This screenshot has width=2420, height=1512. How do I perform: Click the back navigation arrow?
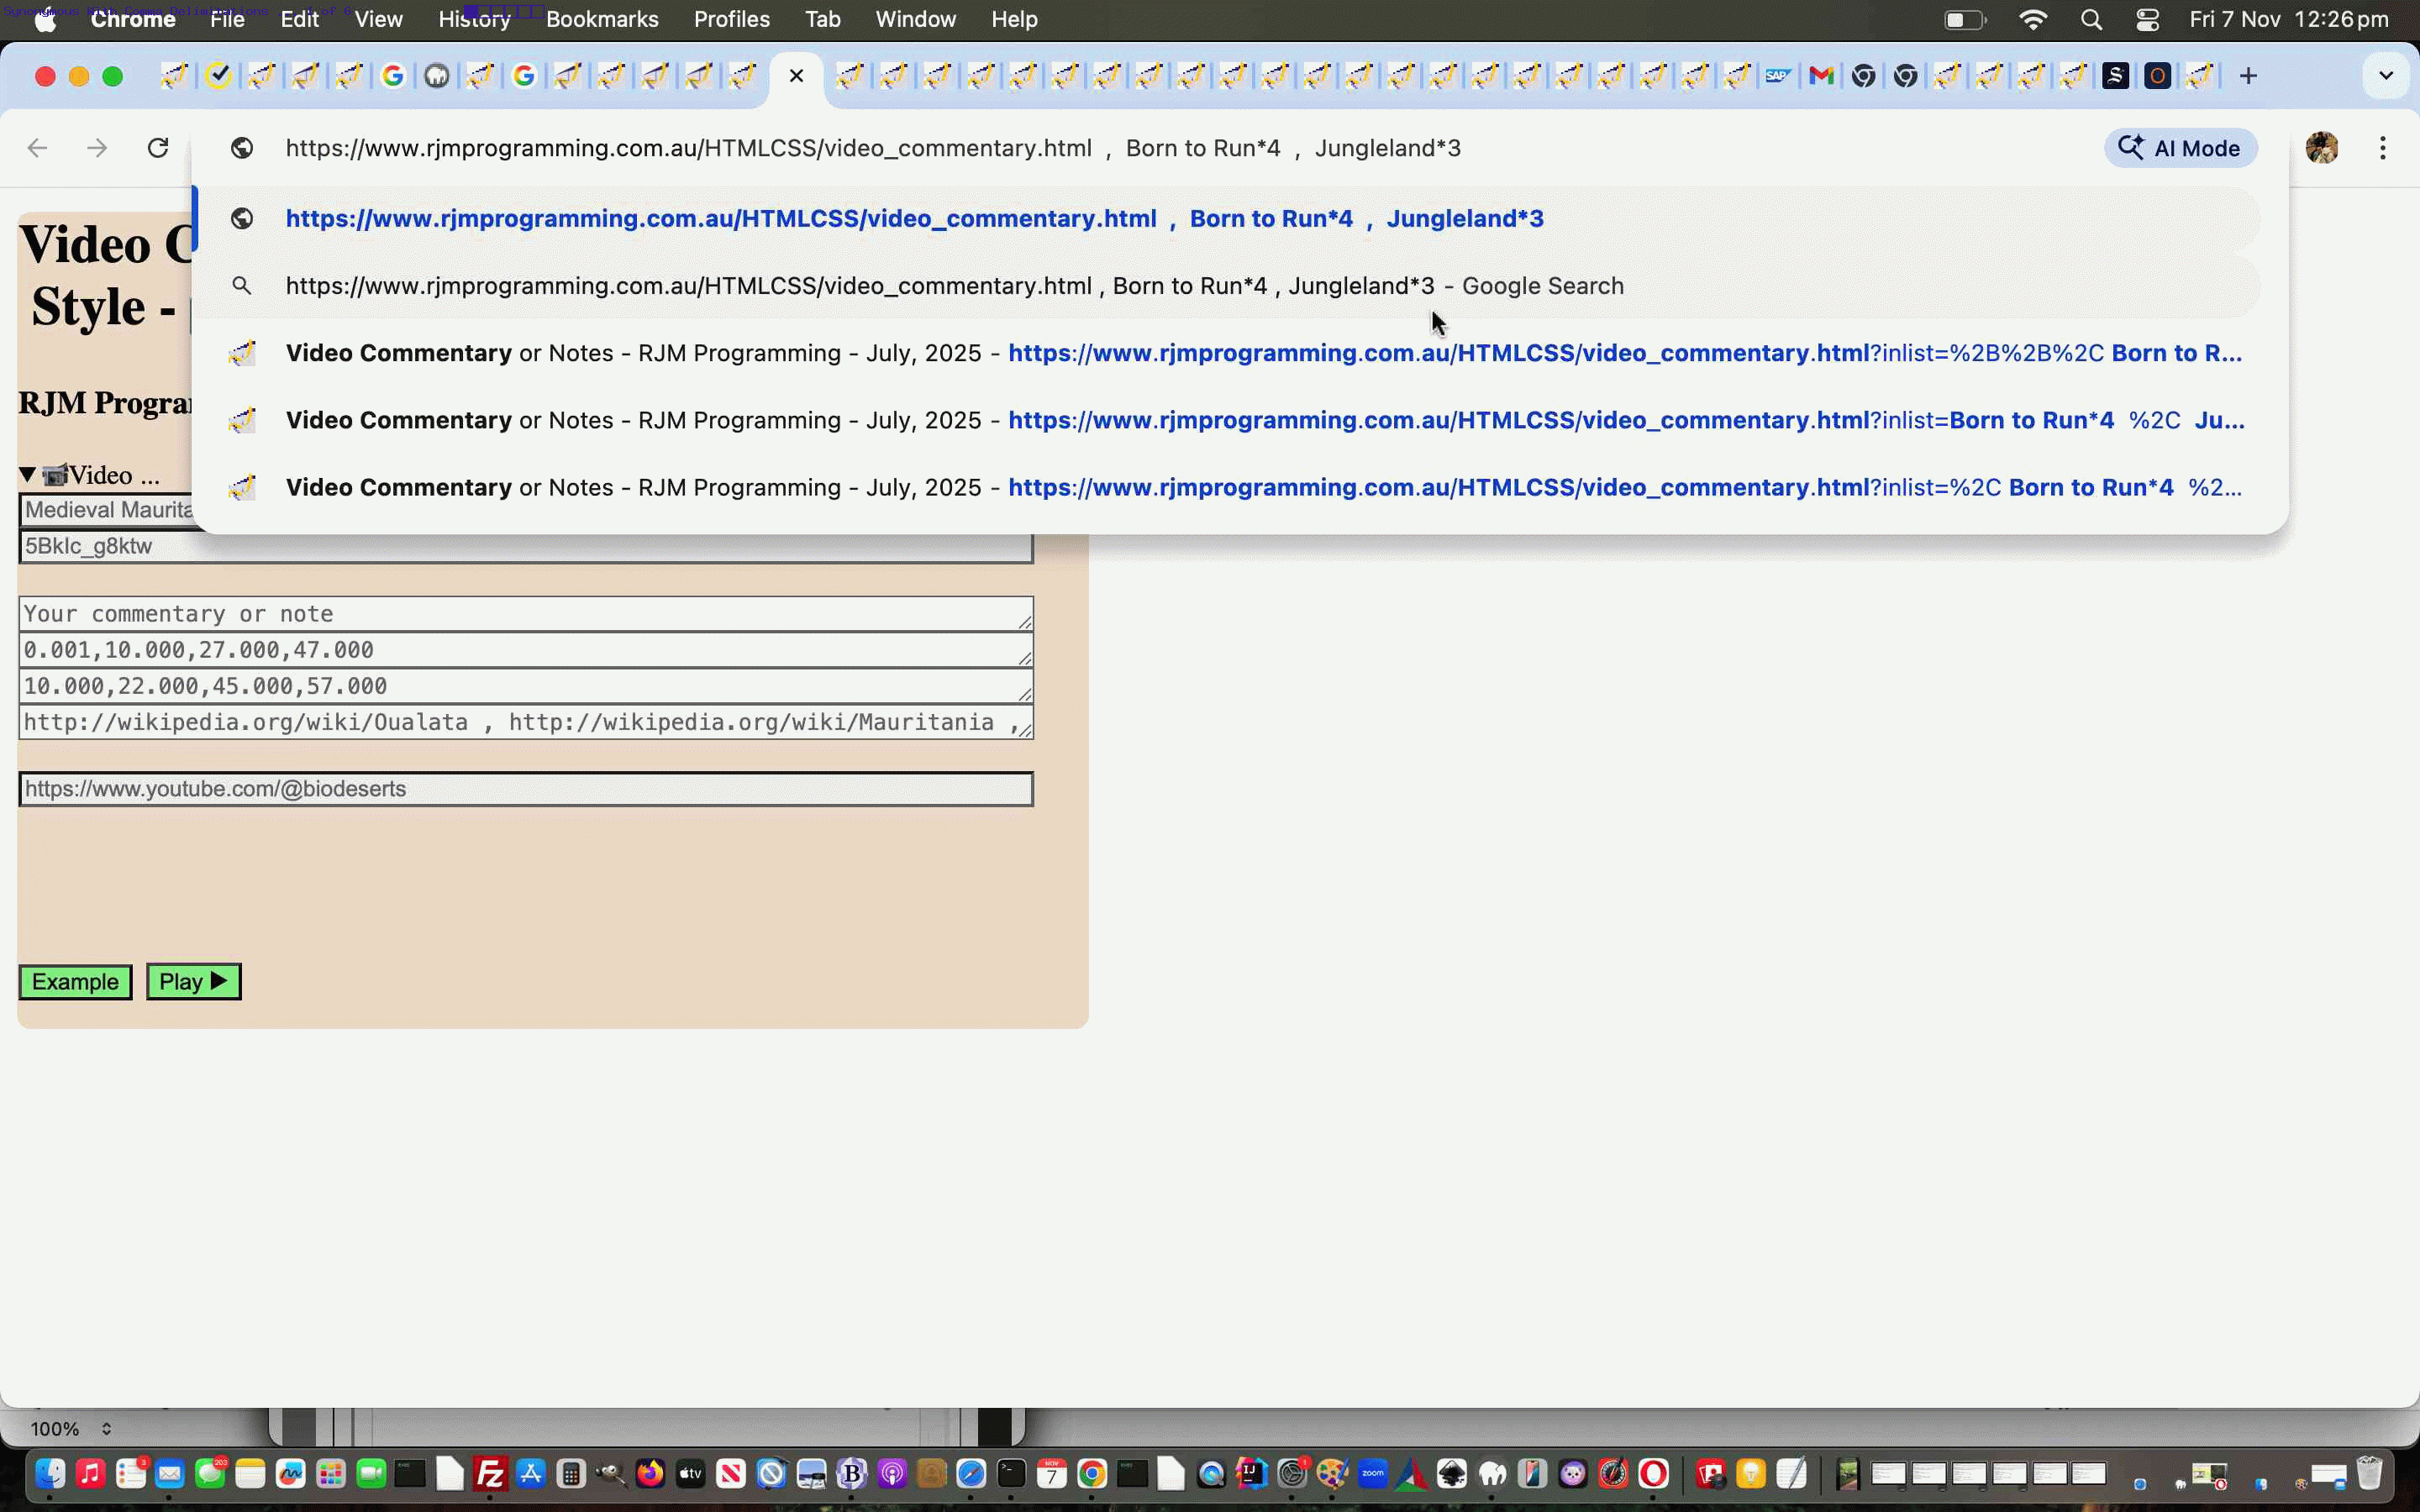tap(37, 147)
